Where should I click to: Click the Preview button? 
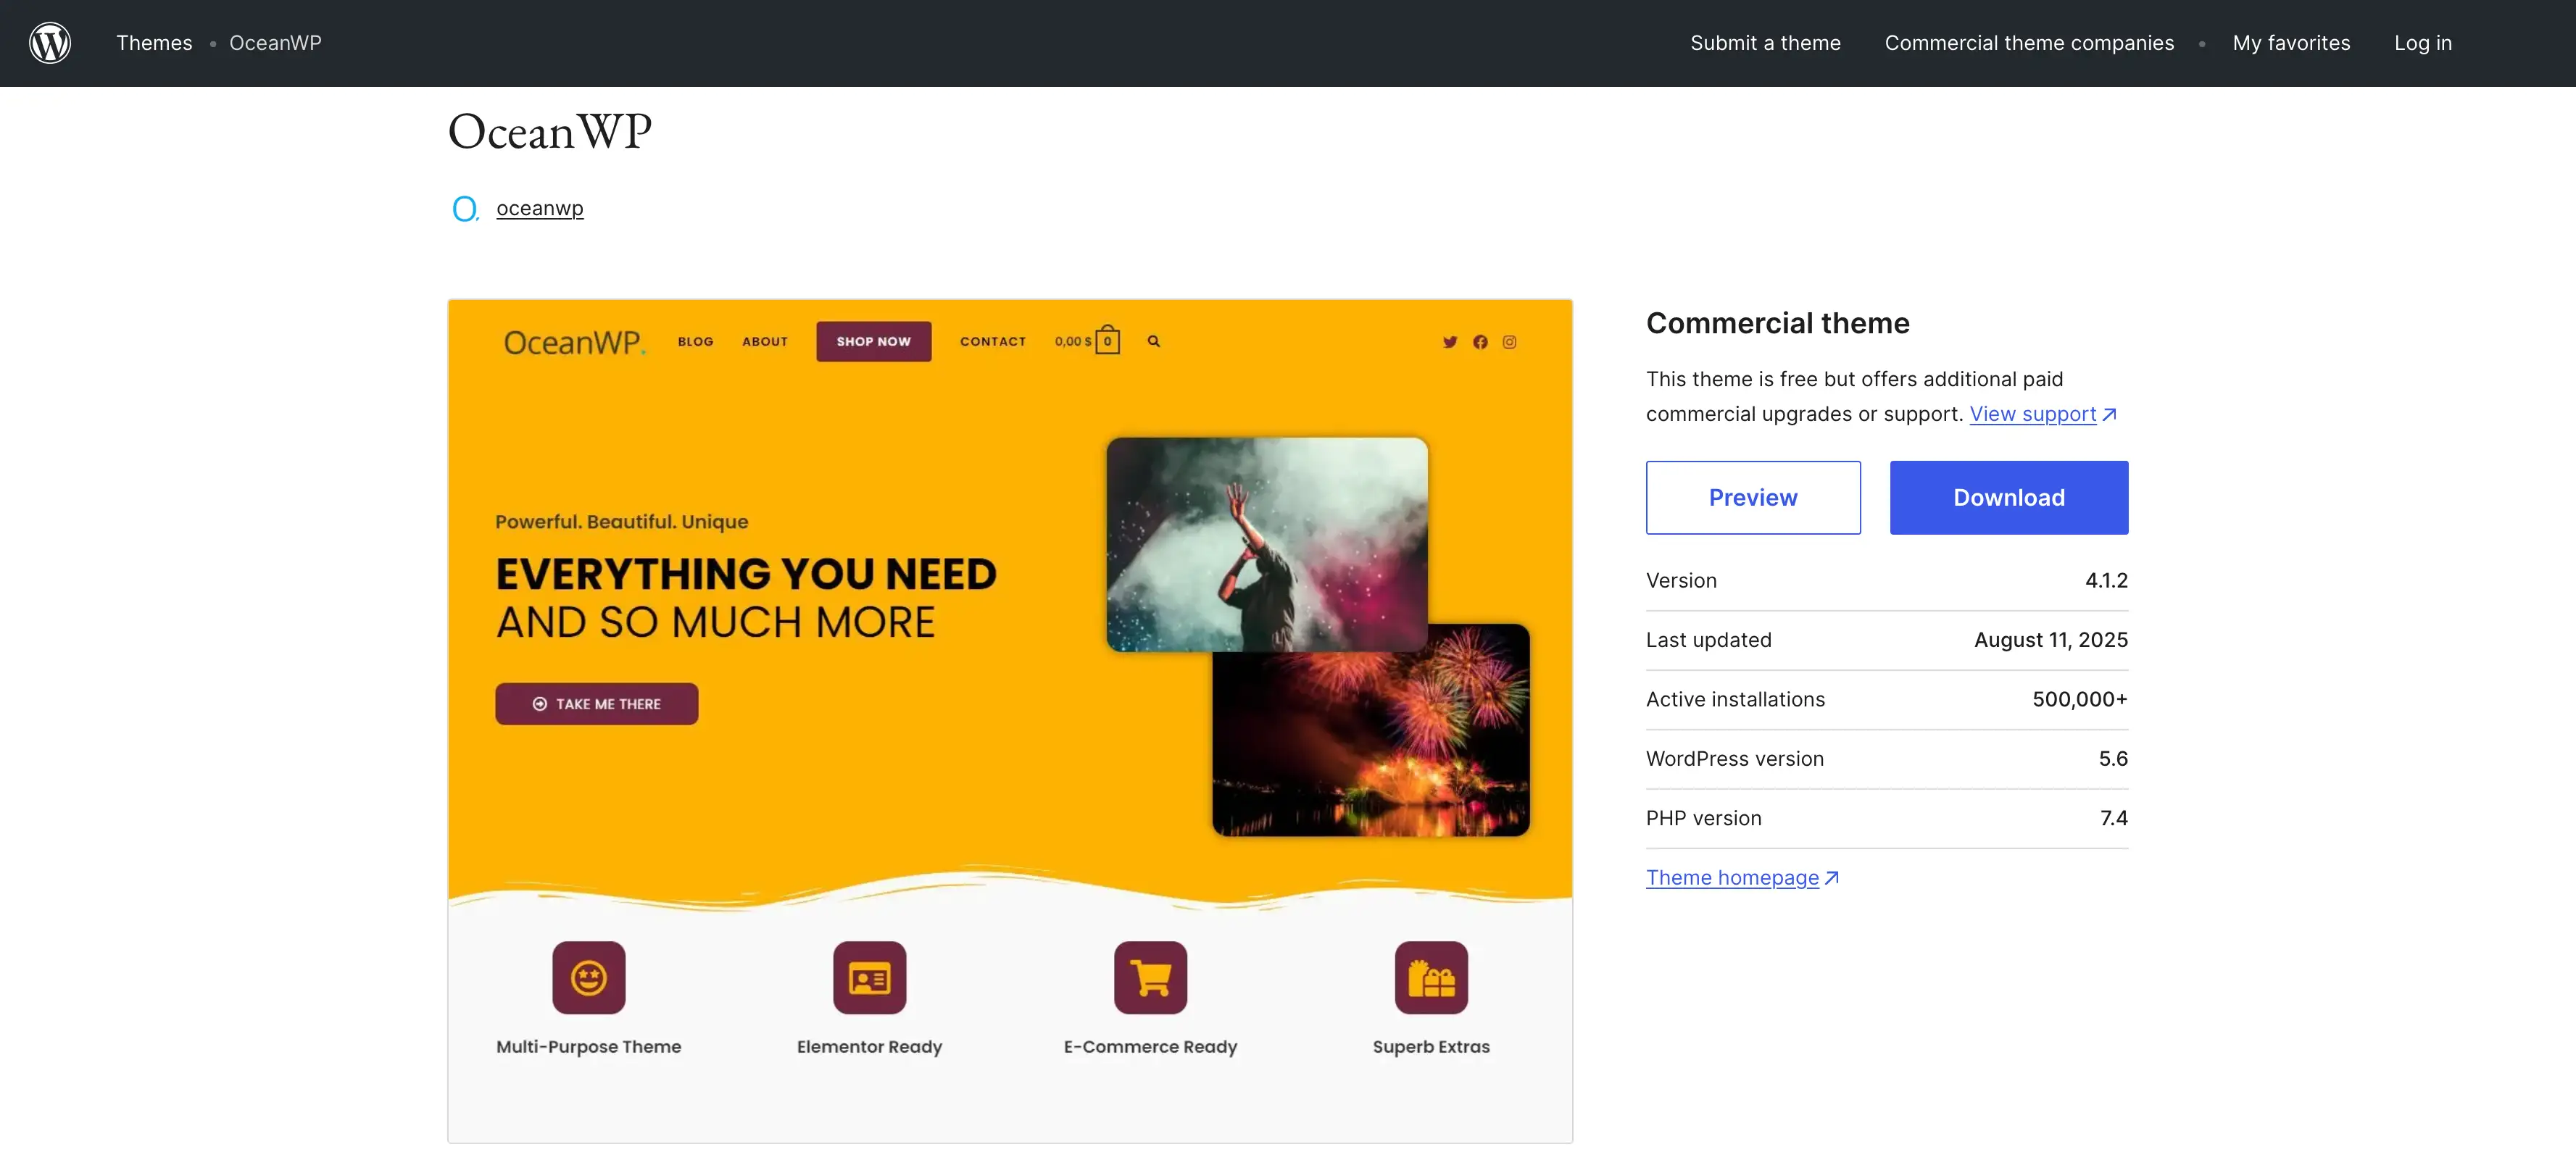pyautogui.click(x=1753, y=497)
